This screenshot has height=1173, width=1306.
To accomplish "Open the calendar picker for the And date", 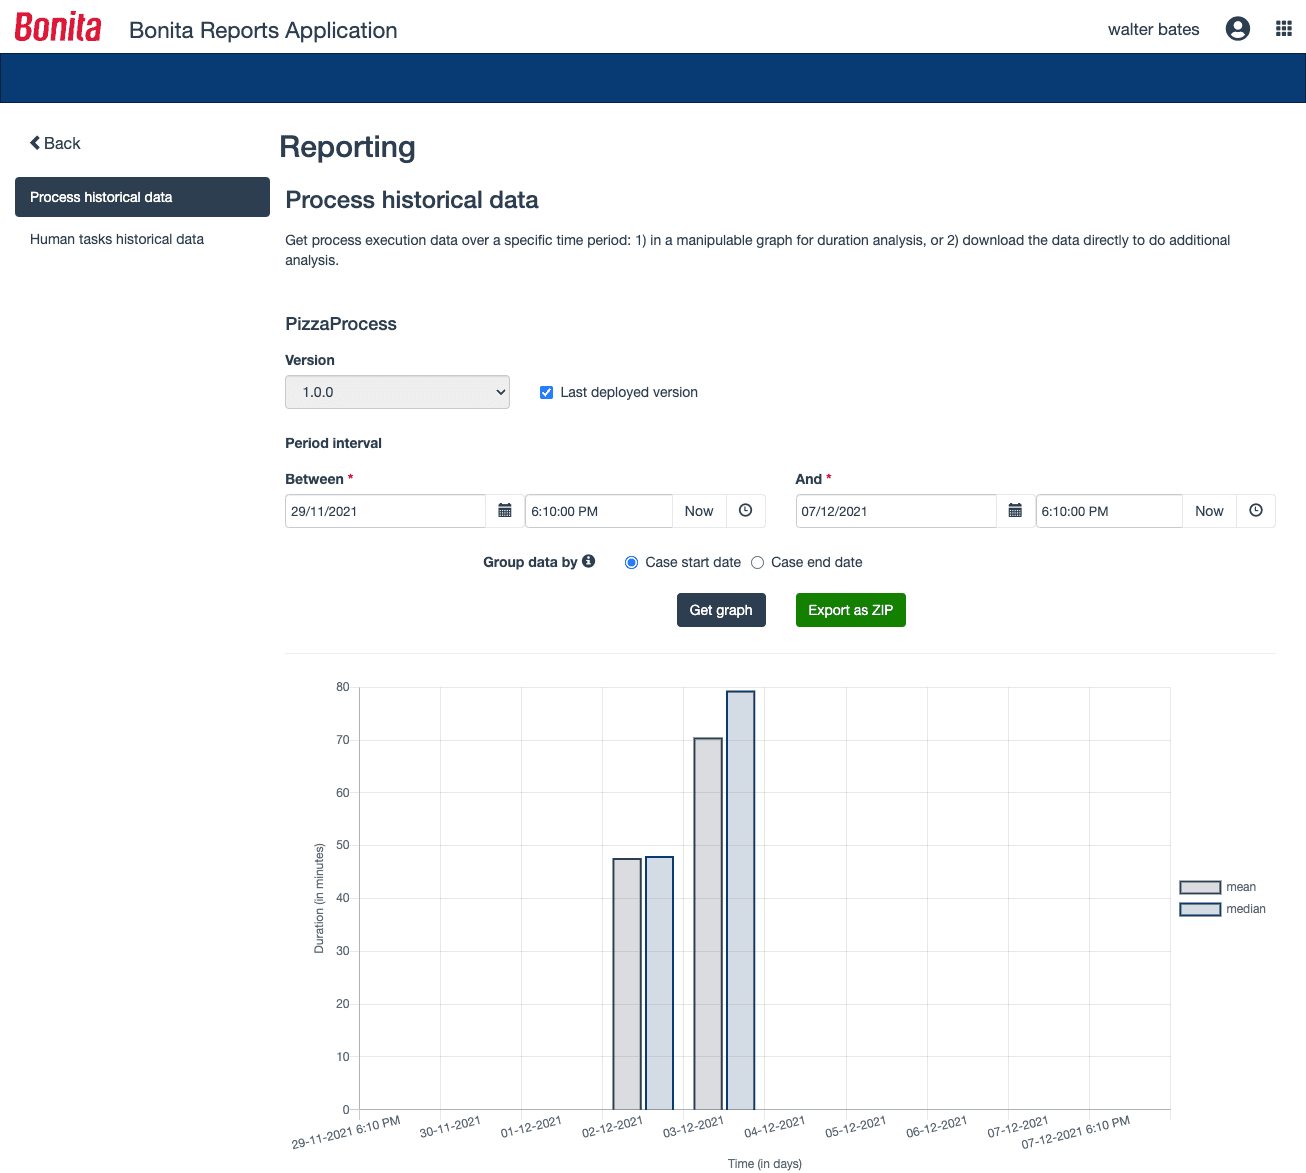I will (x=1015, y=510).
